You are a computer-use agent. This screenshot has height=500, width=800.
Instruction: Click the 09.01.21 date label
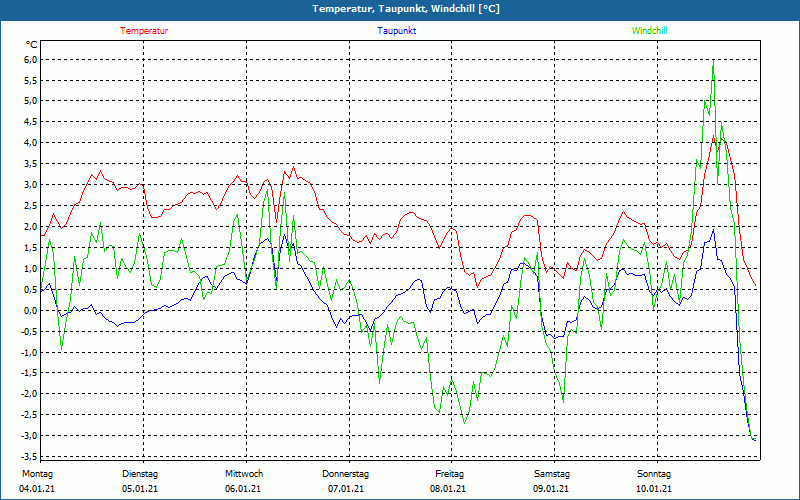[551, 489]
